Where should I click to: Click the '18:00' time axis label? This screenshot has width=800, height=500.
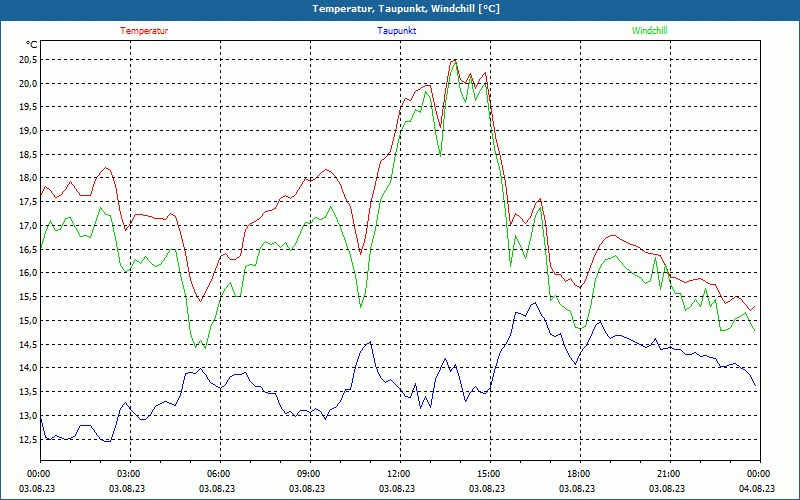pyautogui.click(x=580, y=473)
